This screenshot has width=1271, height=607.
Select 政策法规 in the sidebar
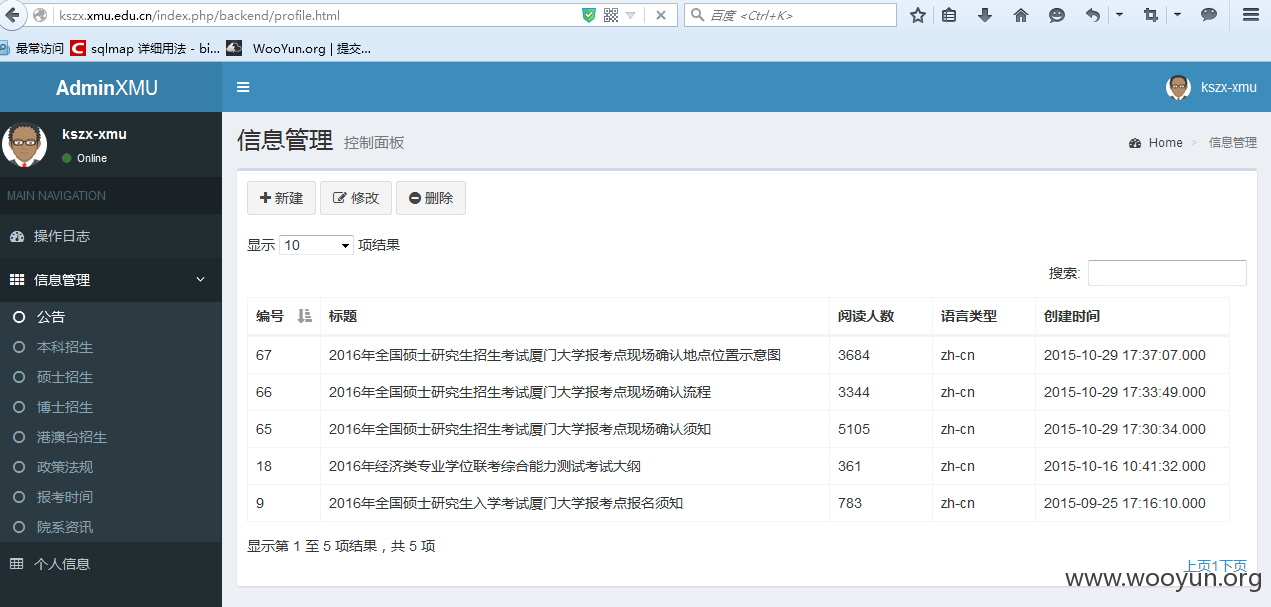click(110, 467)
